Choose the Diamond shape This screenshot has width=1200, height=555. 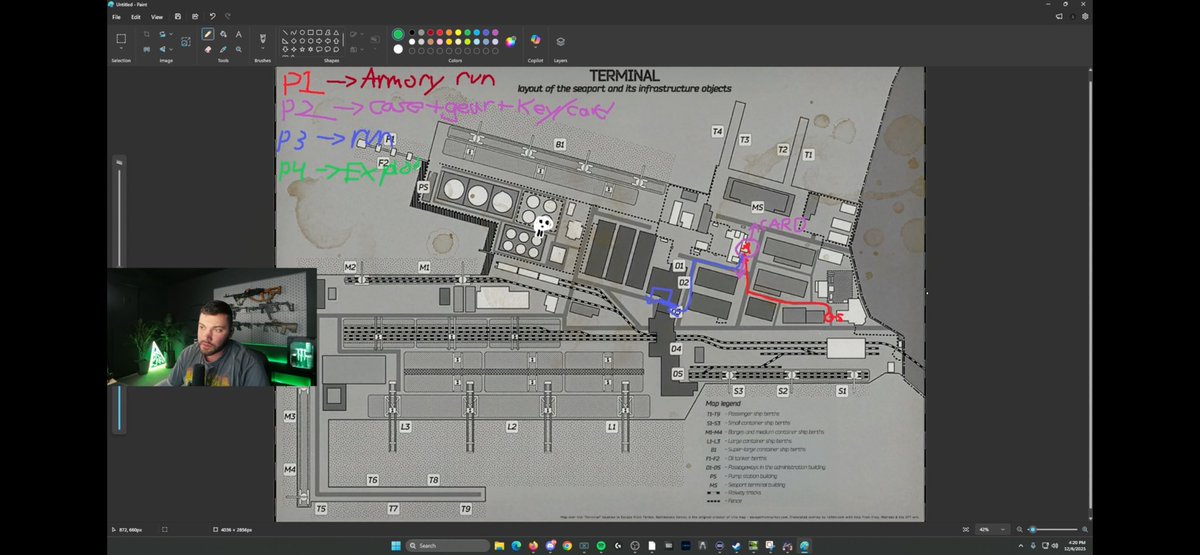coord(294,40)
